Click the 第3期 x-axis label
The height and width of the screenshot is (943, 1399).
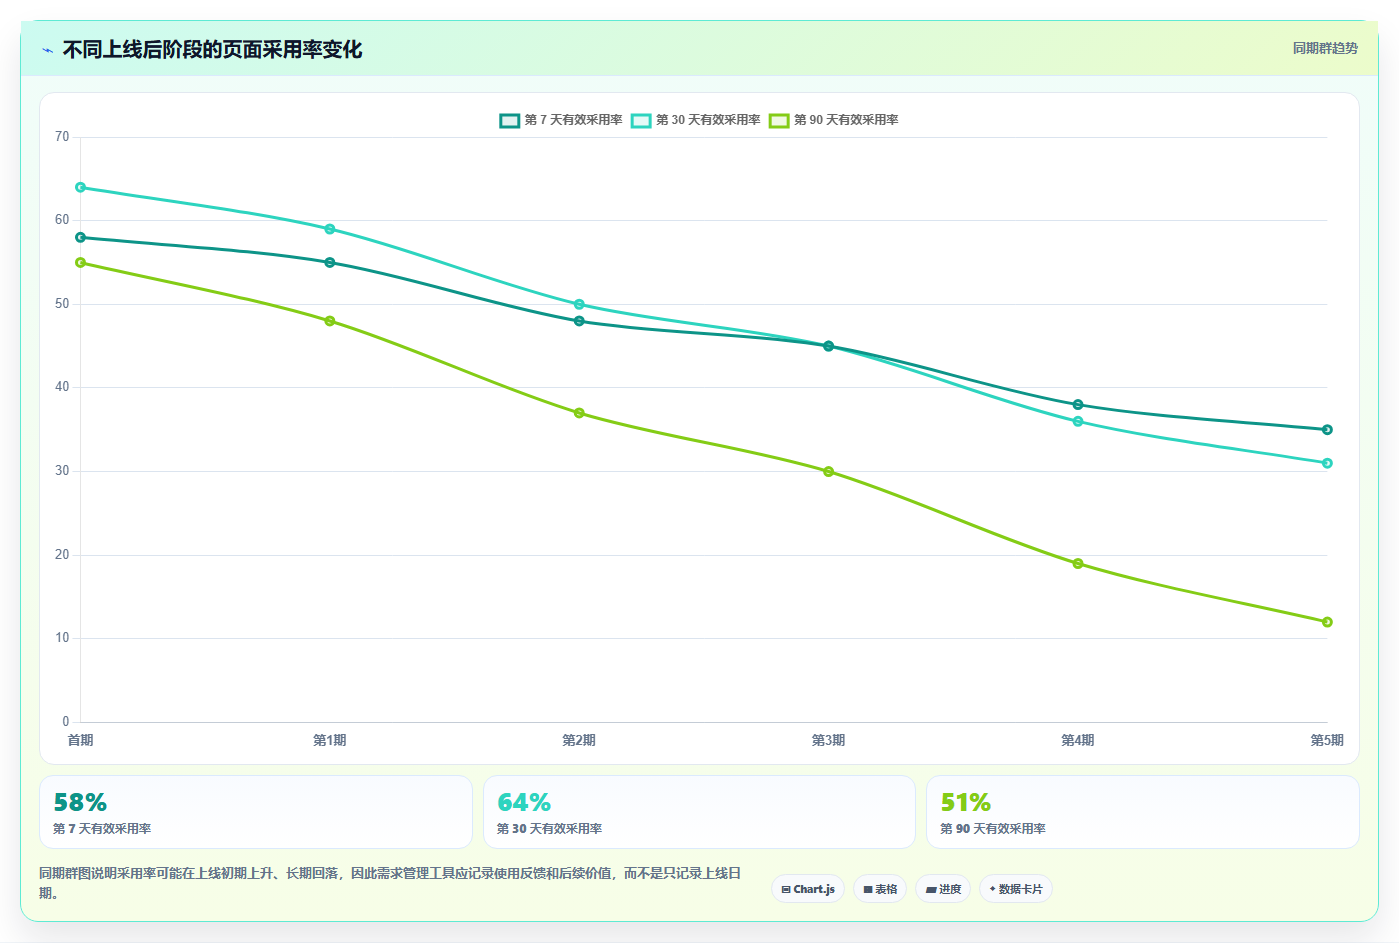(829, 740)
